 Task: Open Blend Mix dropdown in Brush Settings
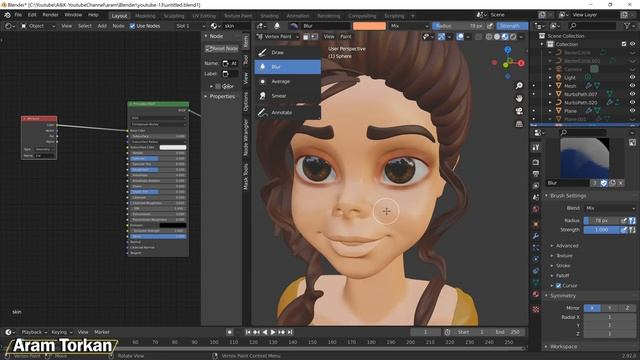610,208
